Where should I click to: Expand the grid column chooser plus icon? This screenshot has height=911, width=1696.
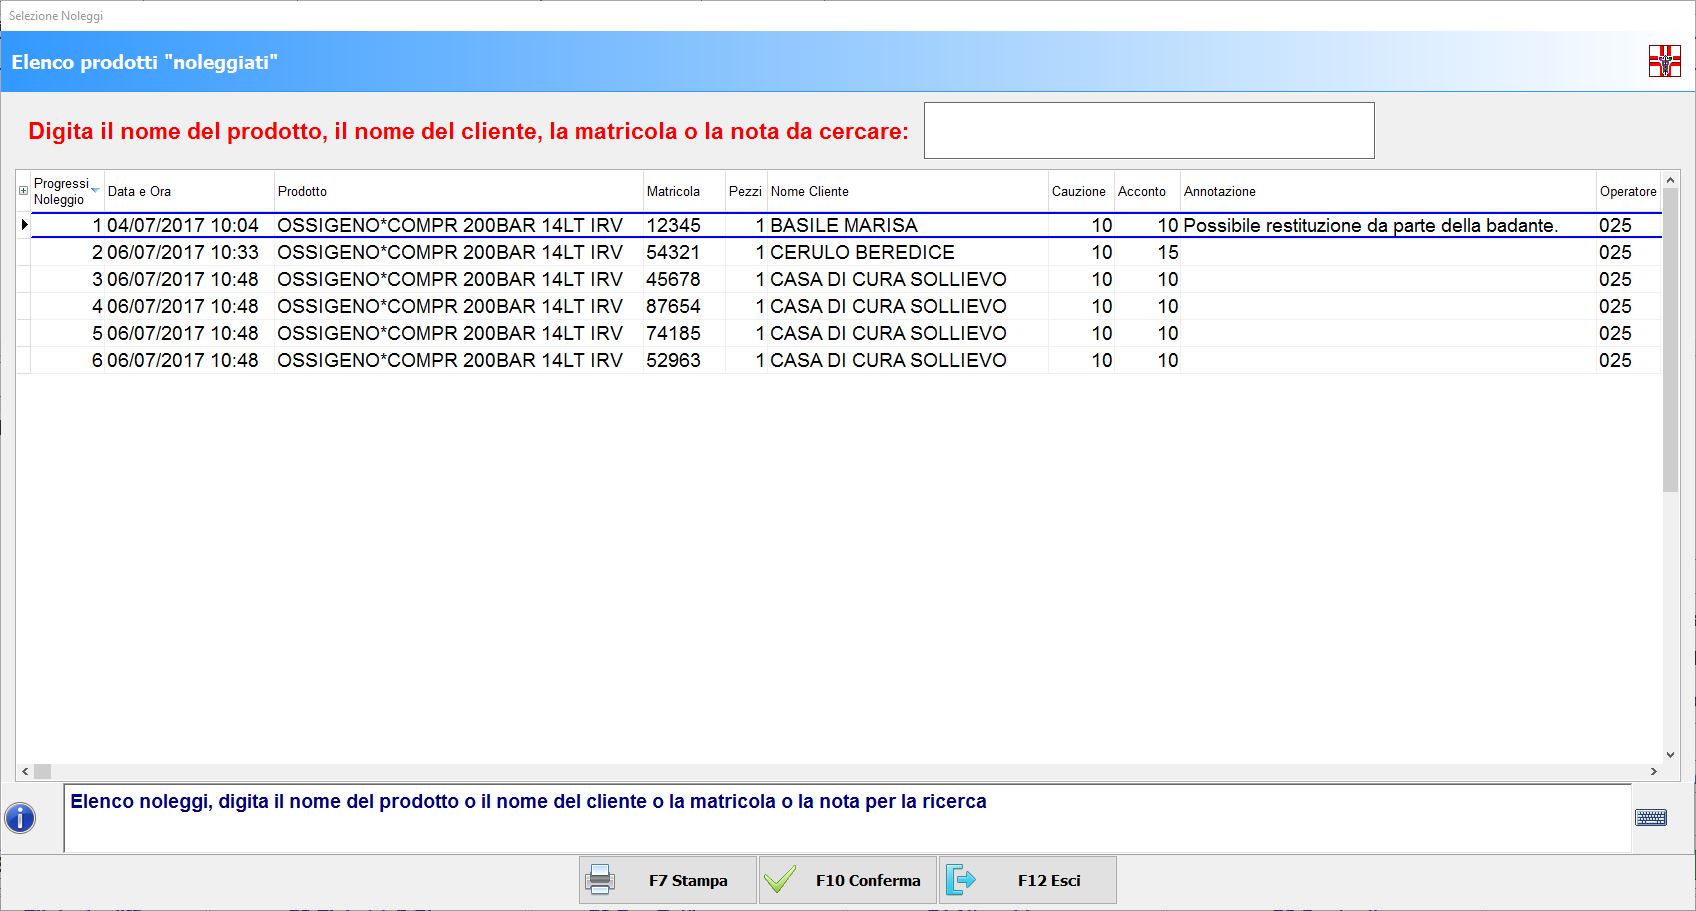tap(23, 191)
